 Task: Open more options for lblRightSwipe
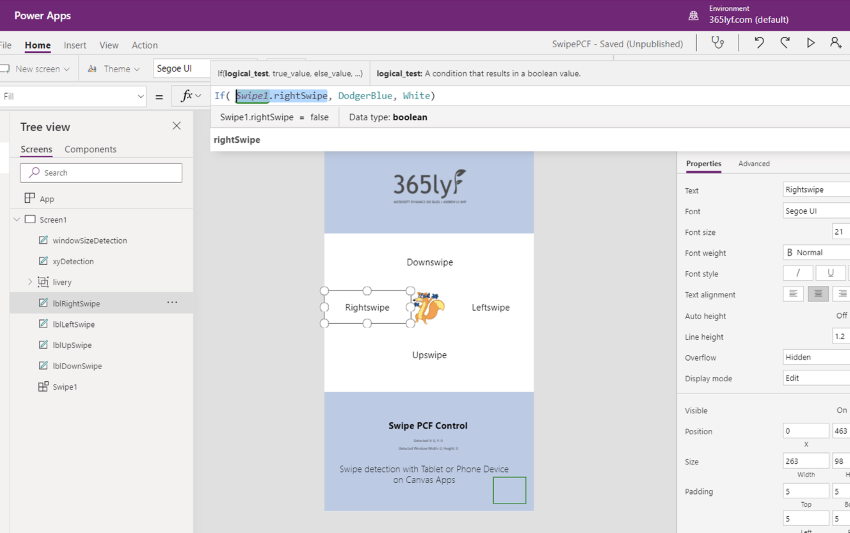172,303
